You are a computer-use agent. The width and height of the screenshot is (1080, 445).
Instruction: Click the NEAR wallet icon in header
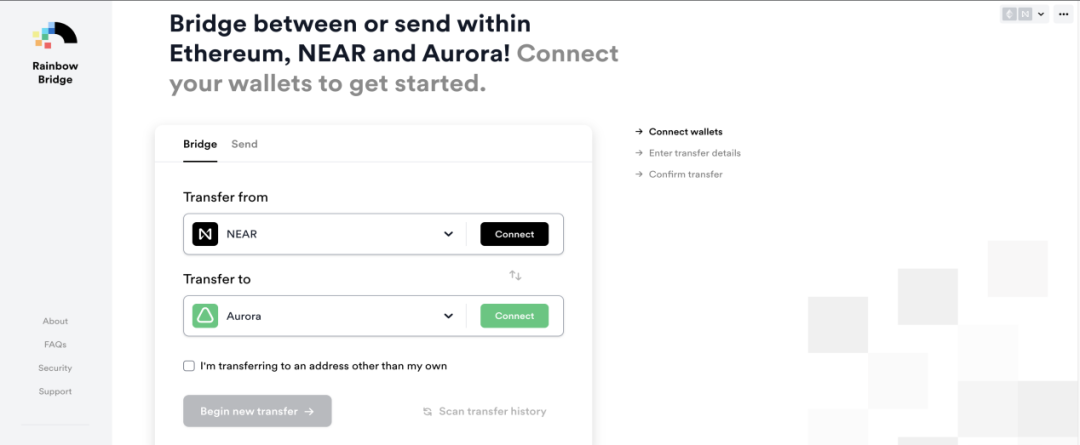click(1024, 14)
